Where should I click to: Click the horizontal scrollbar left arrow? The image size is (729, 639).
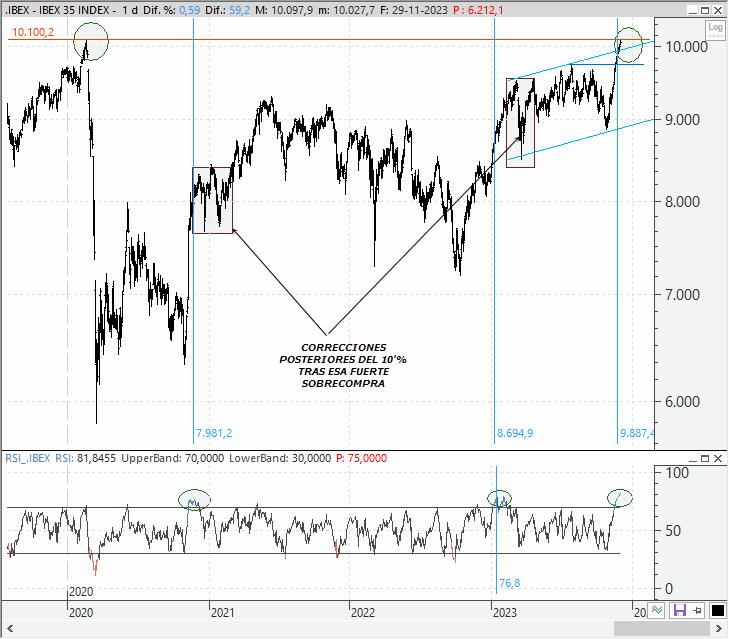point(10,629)
